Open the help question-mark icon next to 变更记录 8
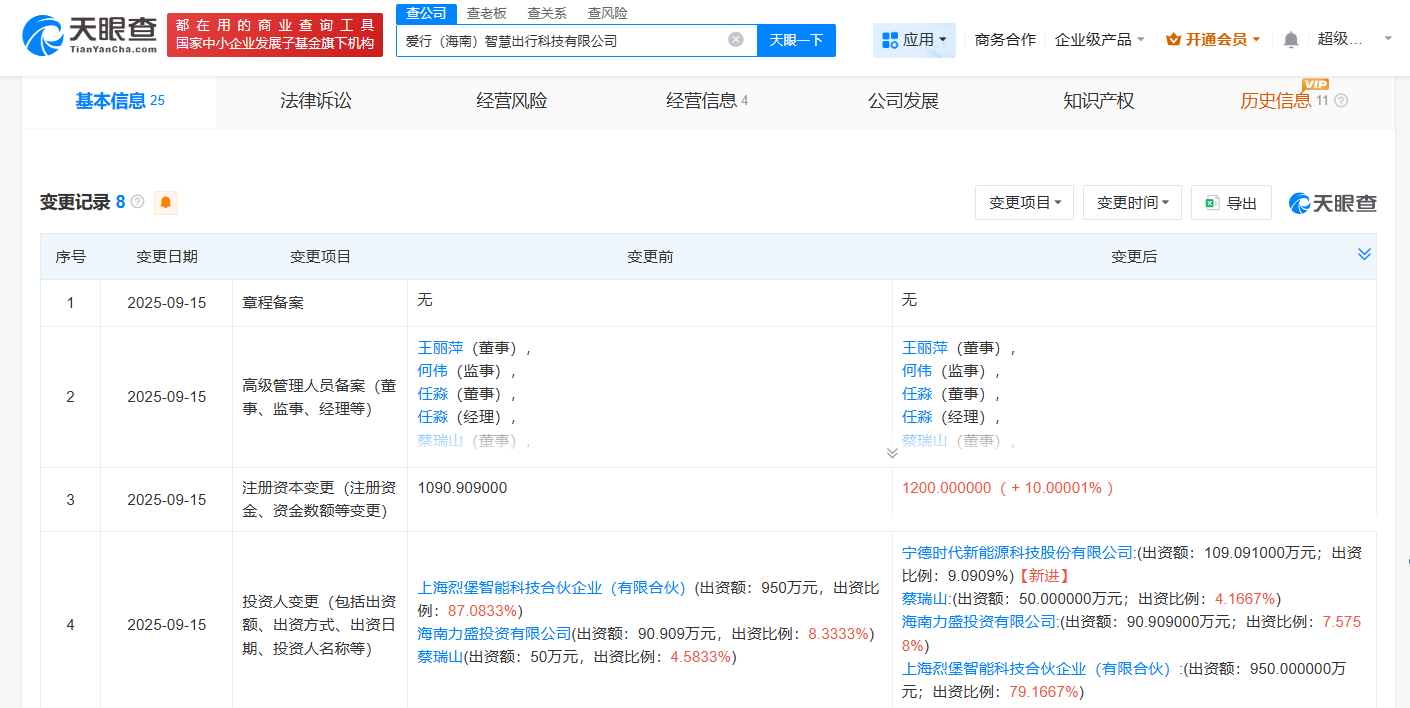Viewport: 1410px width, 708px height. [137, 202]
